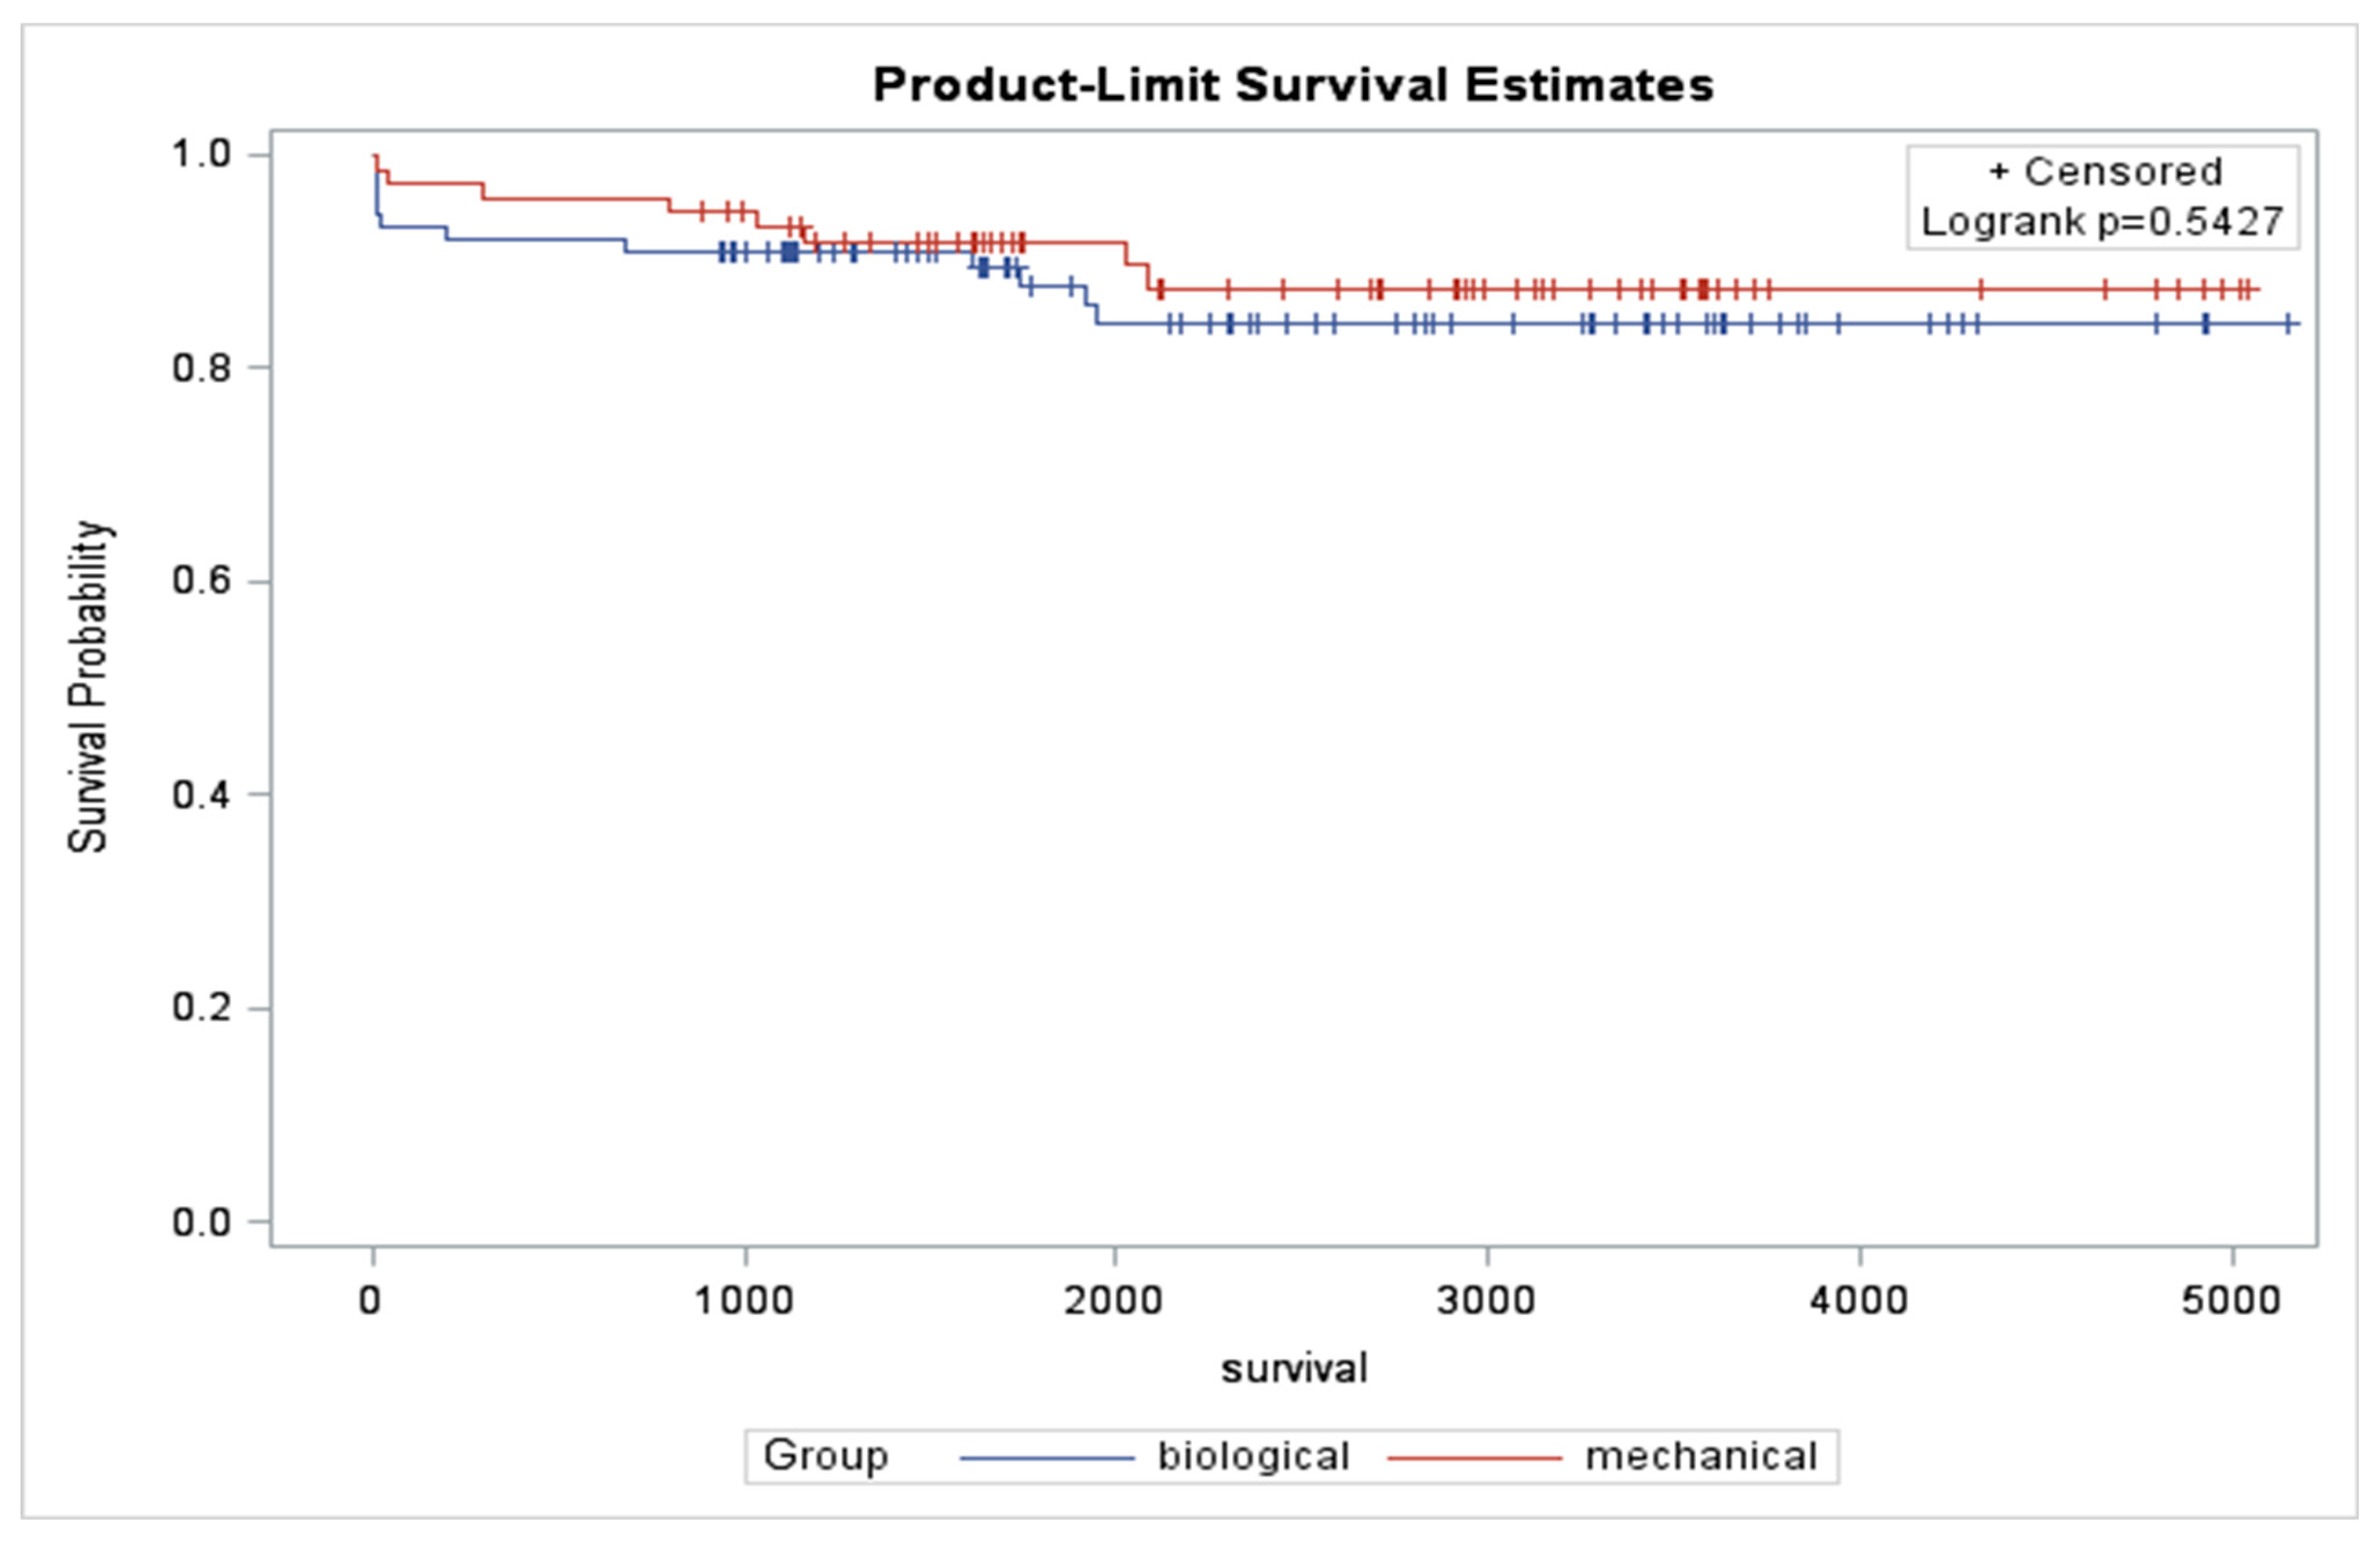Click the mechanical legend label

(x=1701, y=1456)
